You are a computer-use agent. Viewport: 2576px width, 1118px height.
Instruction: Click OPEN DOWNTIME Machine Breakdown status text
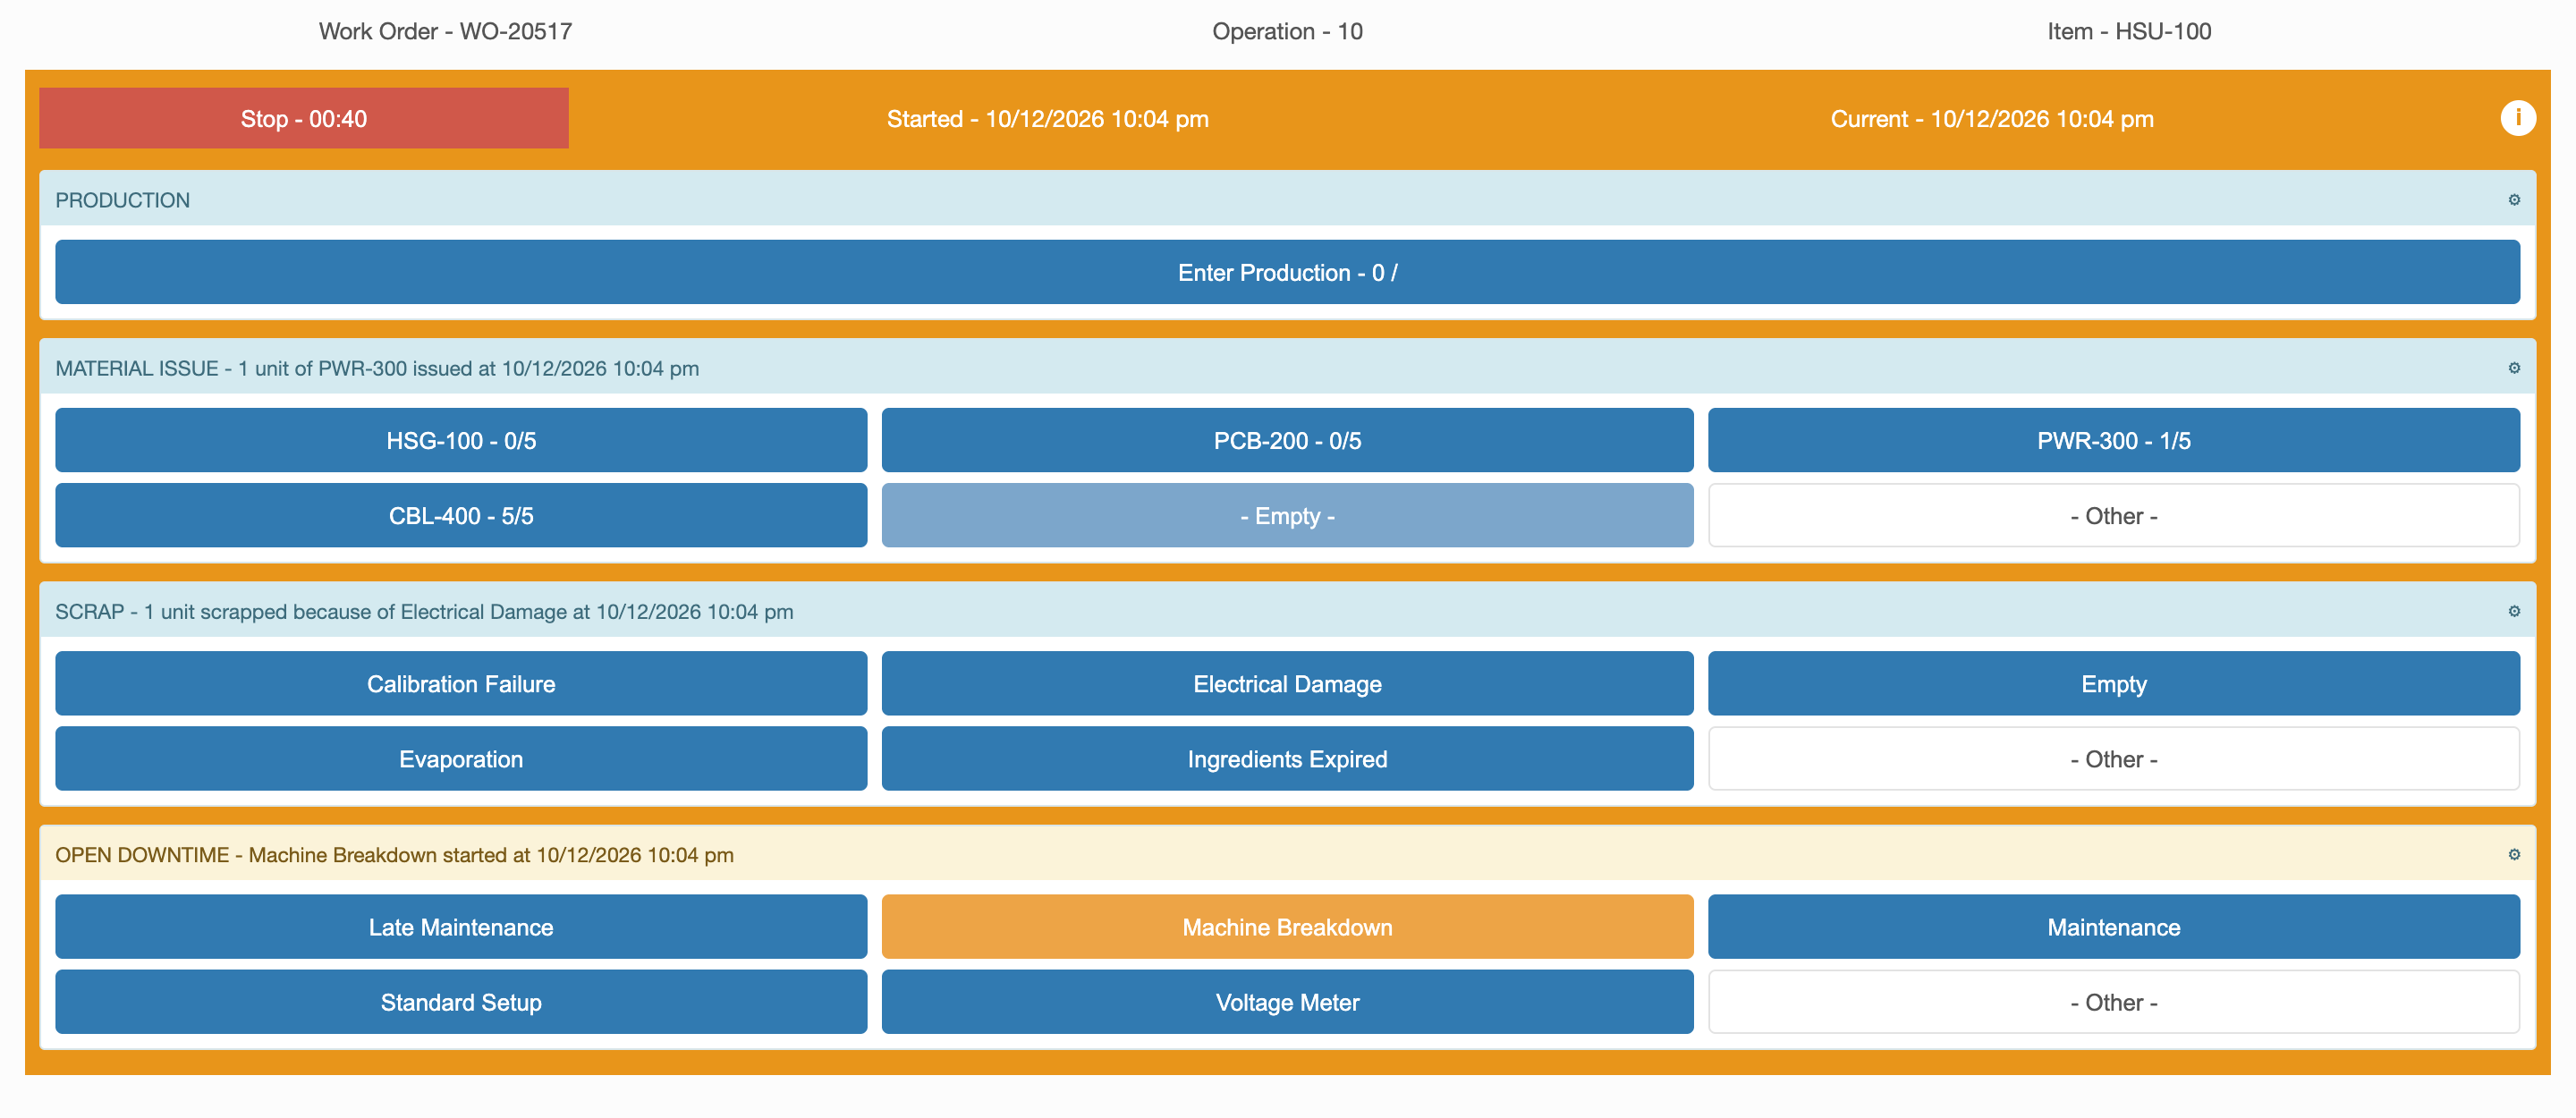[394, 854]
